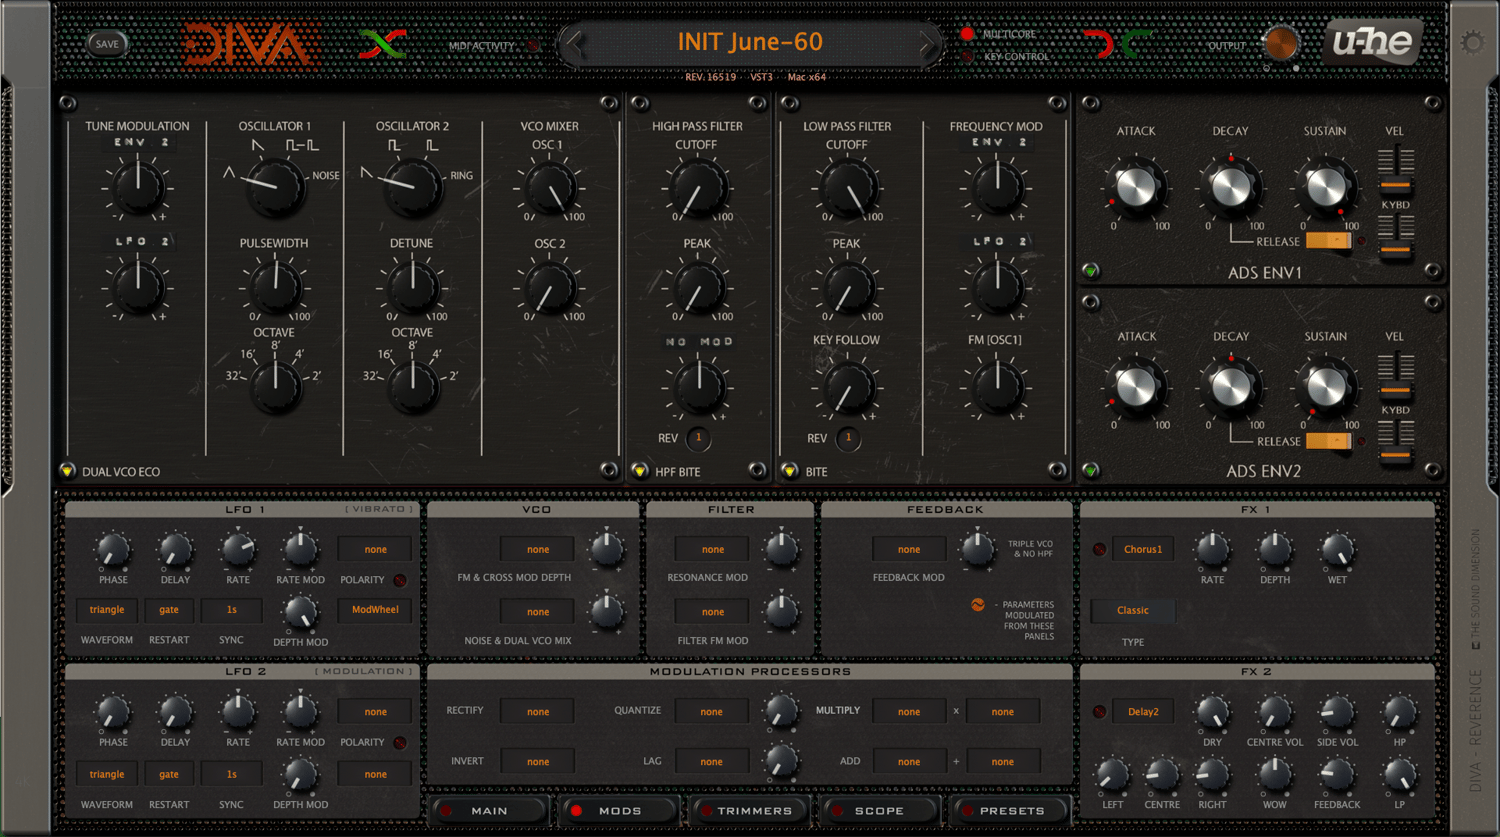Toggle the Low Pass Filter REV button

tap(848, 438)
